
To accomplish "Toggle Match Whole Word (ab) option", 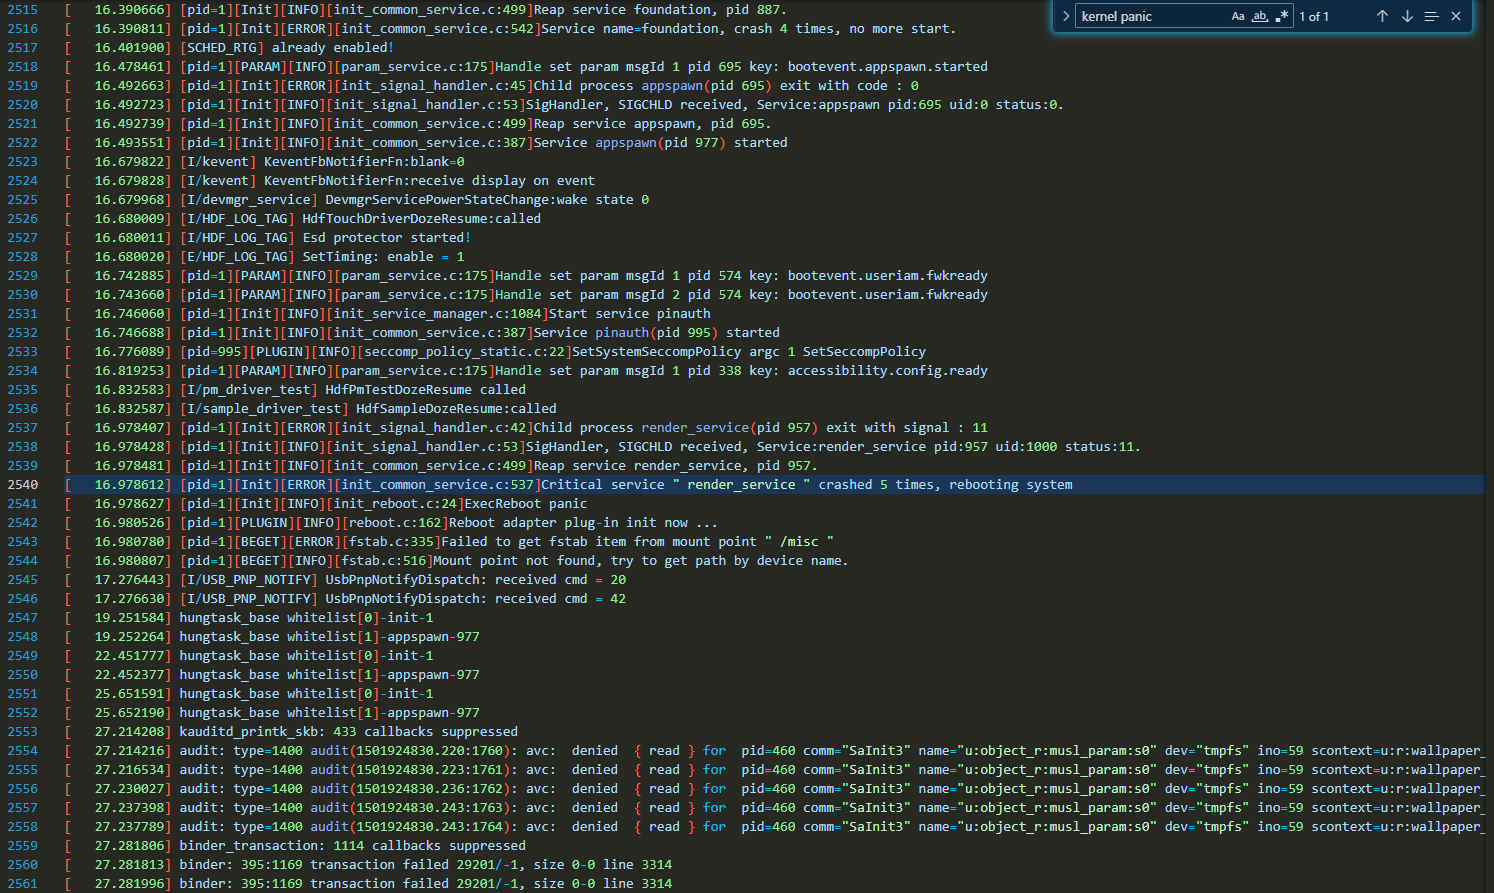I will (x=1260, y=16).
